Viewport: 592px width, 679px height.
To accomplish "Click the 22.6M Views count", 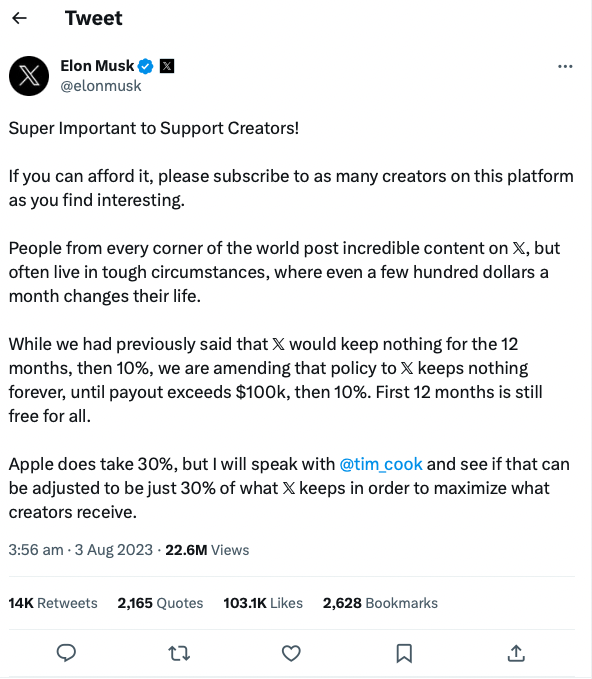I will pyautogui.click(x=207, y=550).
